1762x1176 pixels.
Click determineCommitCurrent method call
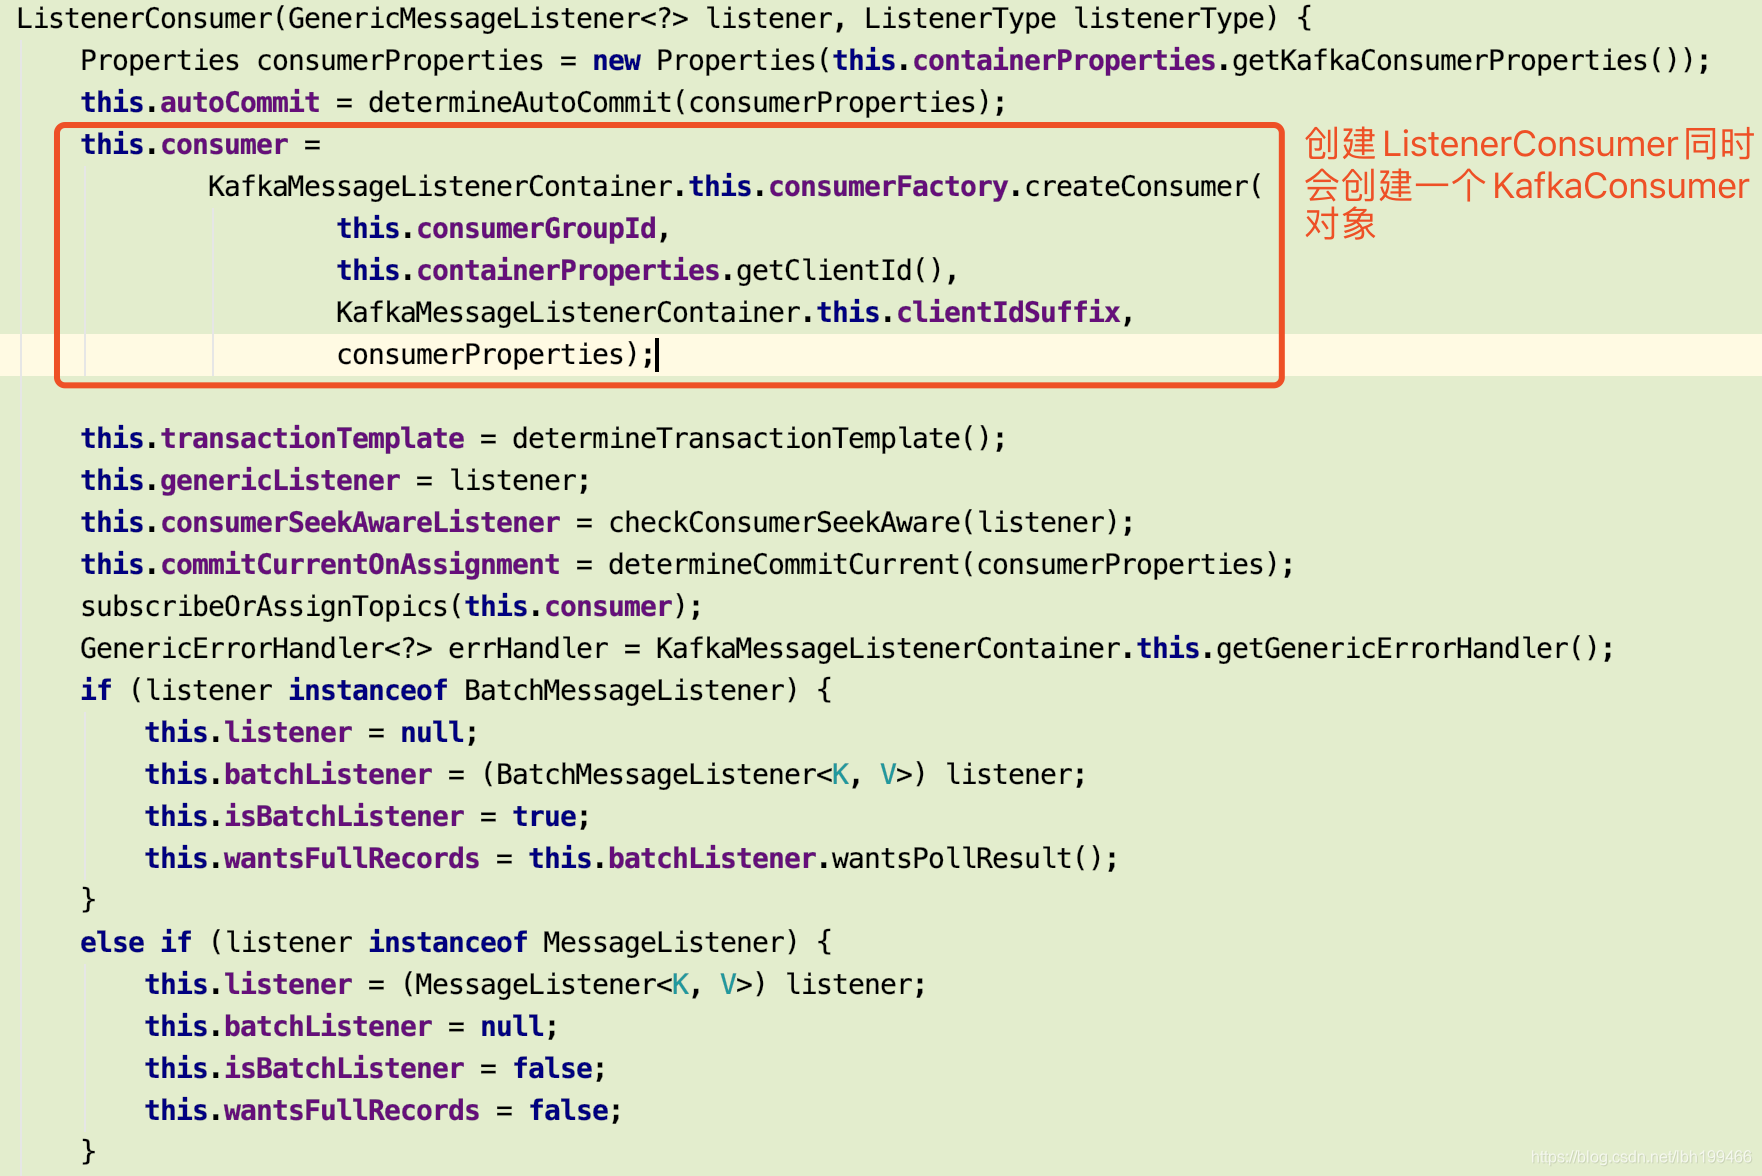pos(784,564)
